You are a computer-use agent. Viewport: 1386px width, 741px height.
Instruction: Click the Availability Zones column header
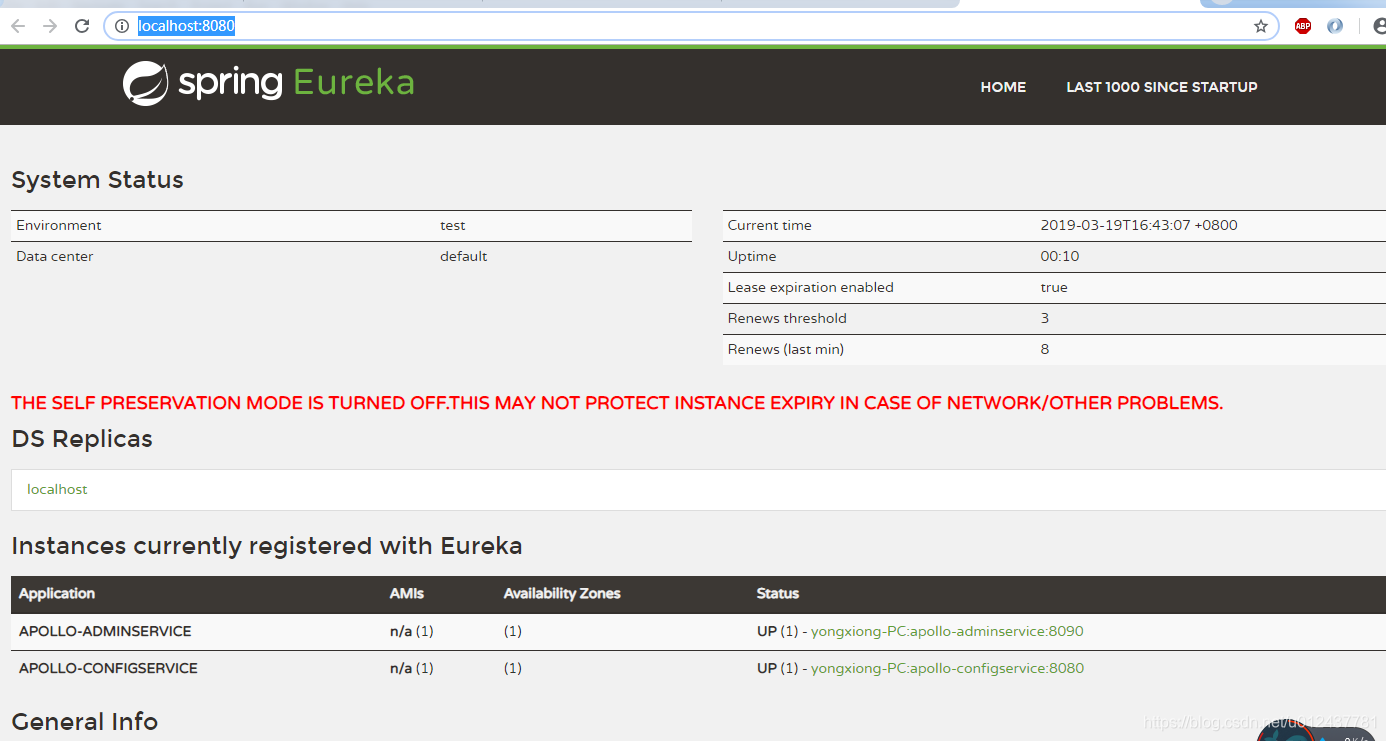point(562,593)
